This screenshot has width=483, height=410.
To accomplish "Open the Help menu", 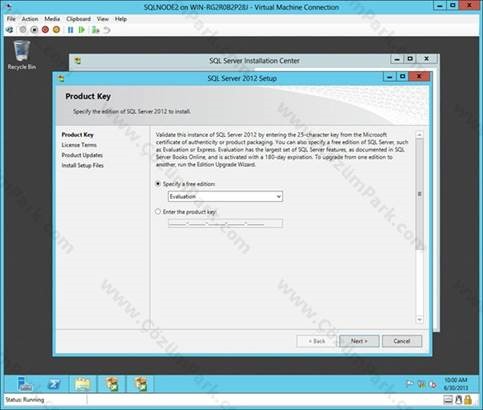I will click(x=121, y=19).
